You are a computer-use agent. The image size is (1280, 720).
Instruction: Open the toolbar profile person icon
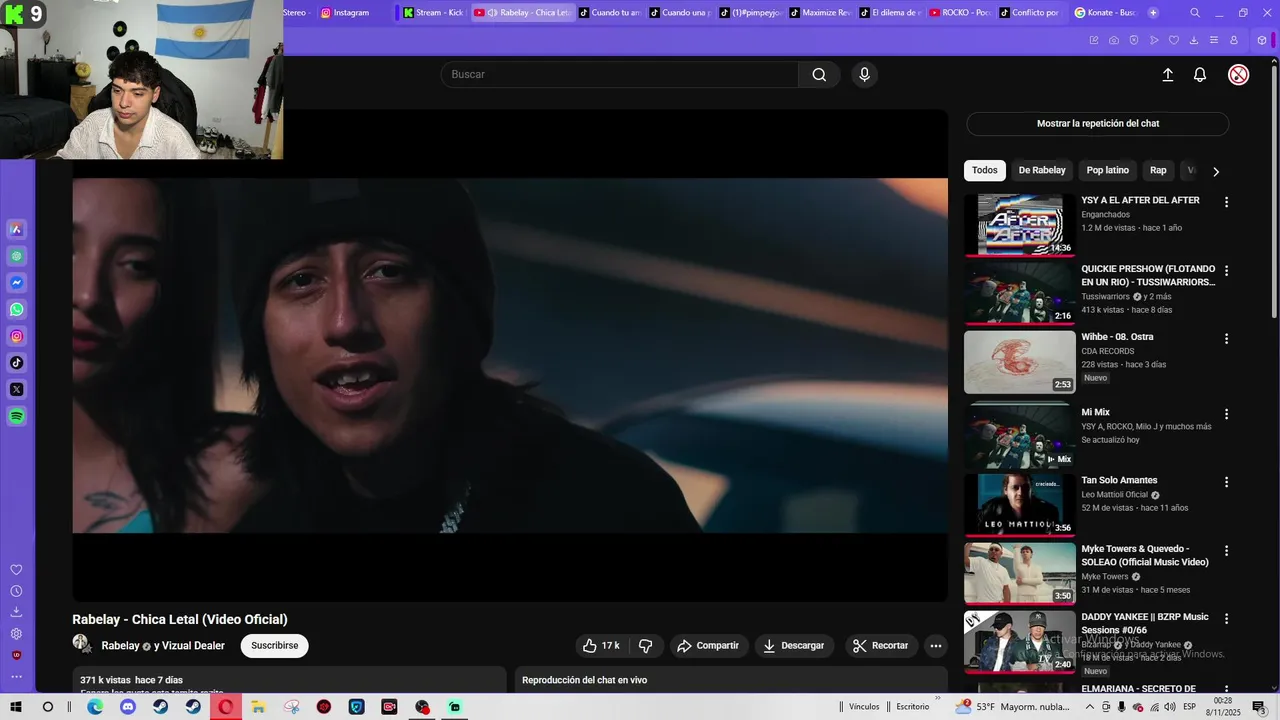pos(1234,40)
